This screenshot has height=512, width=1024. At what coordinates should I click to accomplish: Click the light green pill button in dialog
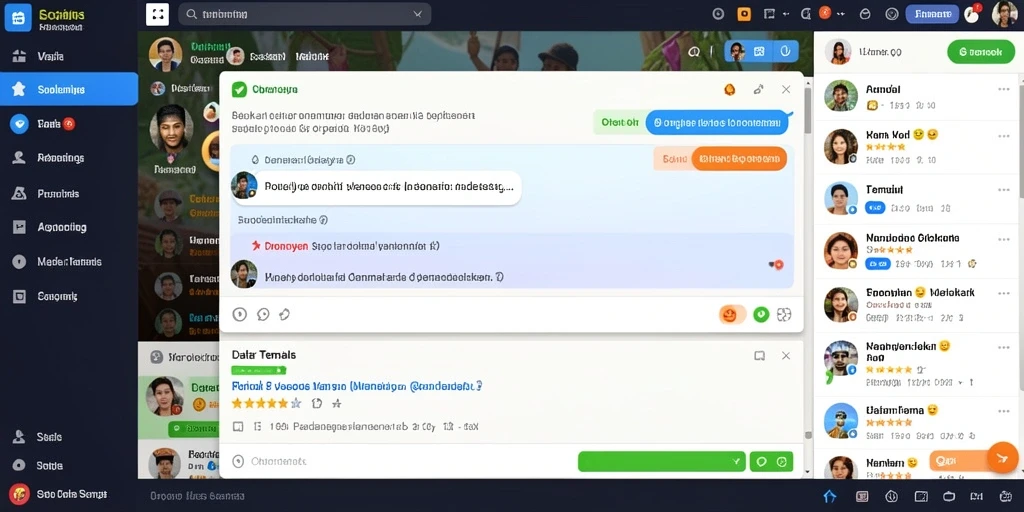[618, 122]
